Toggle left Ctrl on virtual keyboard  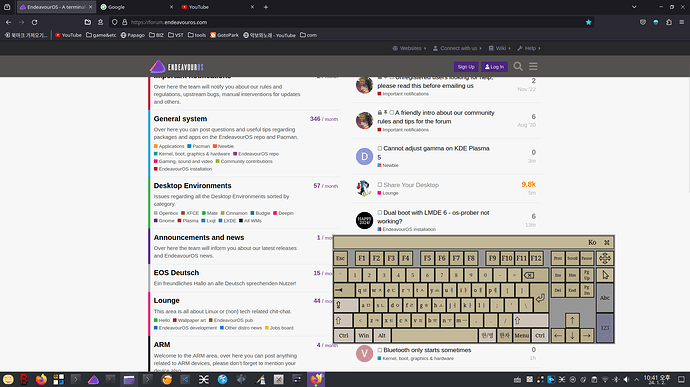click(x=344, y=335)
